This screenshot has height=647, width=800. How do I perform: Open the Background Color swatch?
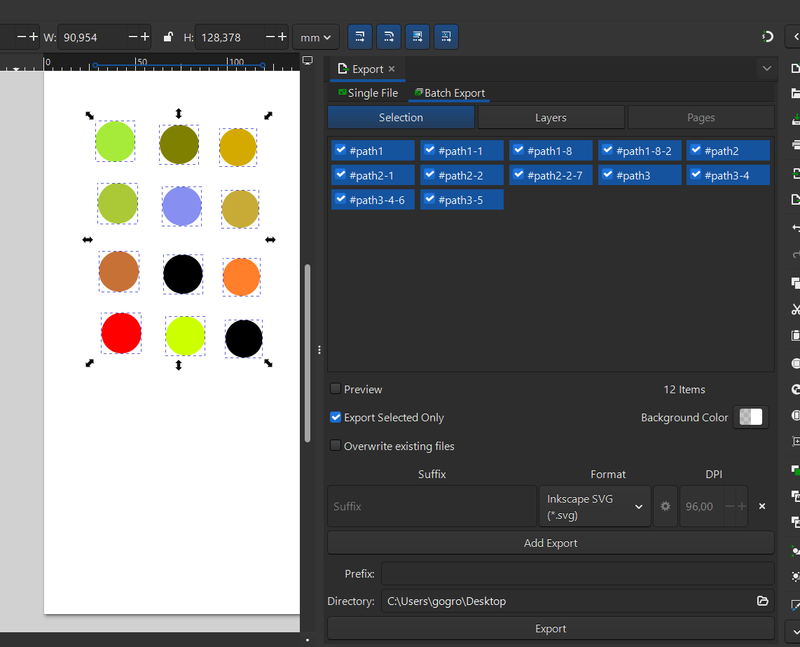[750, 417]
